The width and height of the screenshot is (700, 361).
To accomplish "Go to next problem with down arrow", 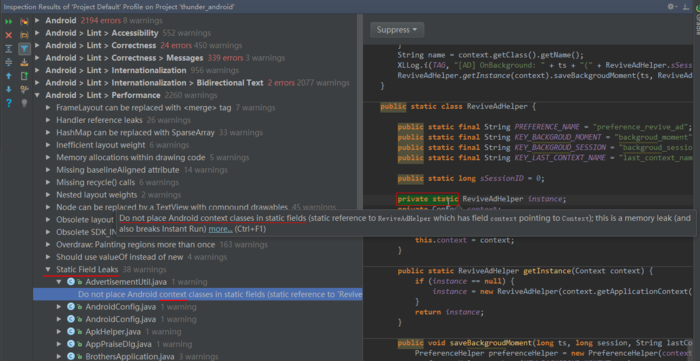I will 8,89.
